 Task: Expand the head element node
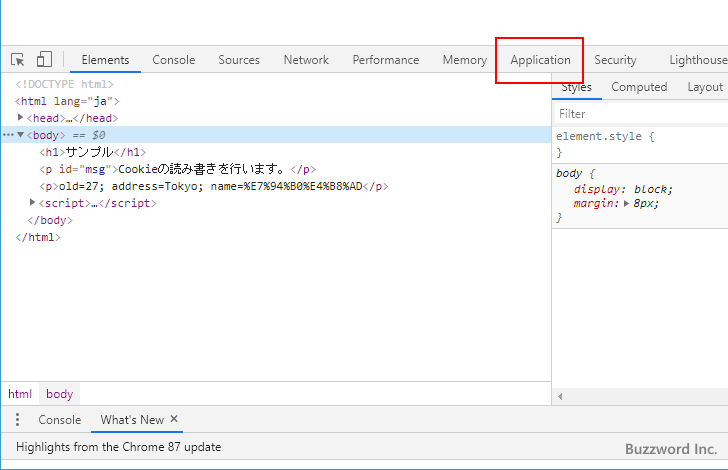pos(20,118)
